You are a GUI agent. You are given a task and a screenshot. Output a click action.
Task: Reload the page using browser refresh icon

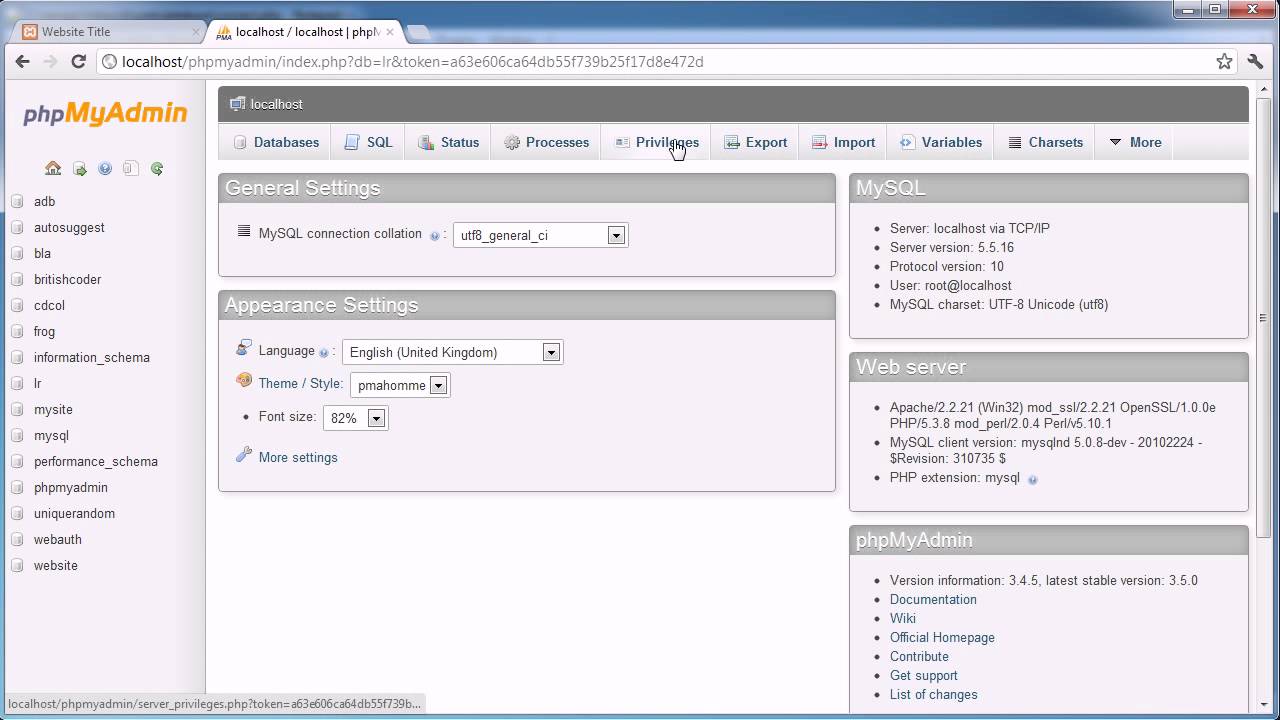(78, 61)
